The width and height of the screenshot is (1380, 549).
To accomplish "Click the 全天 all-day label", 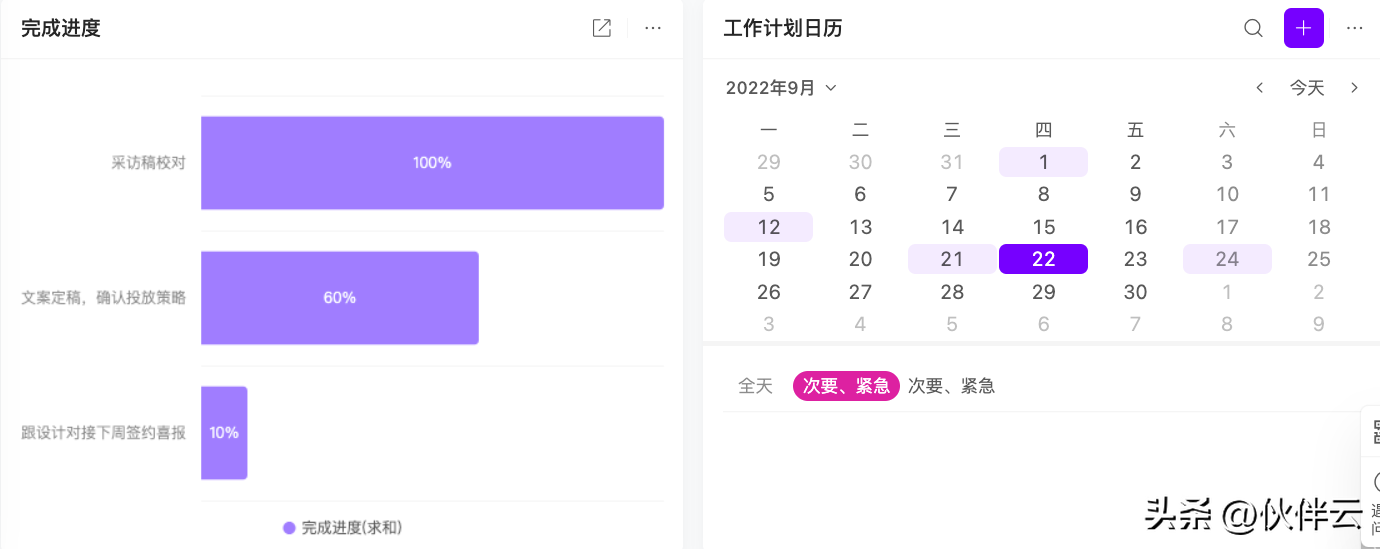I will coord(755,386).
